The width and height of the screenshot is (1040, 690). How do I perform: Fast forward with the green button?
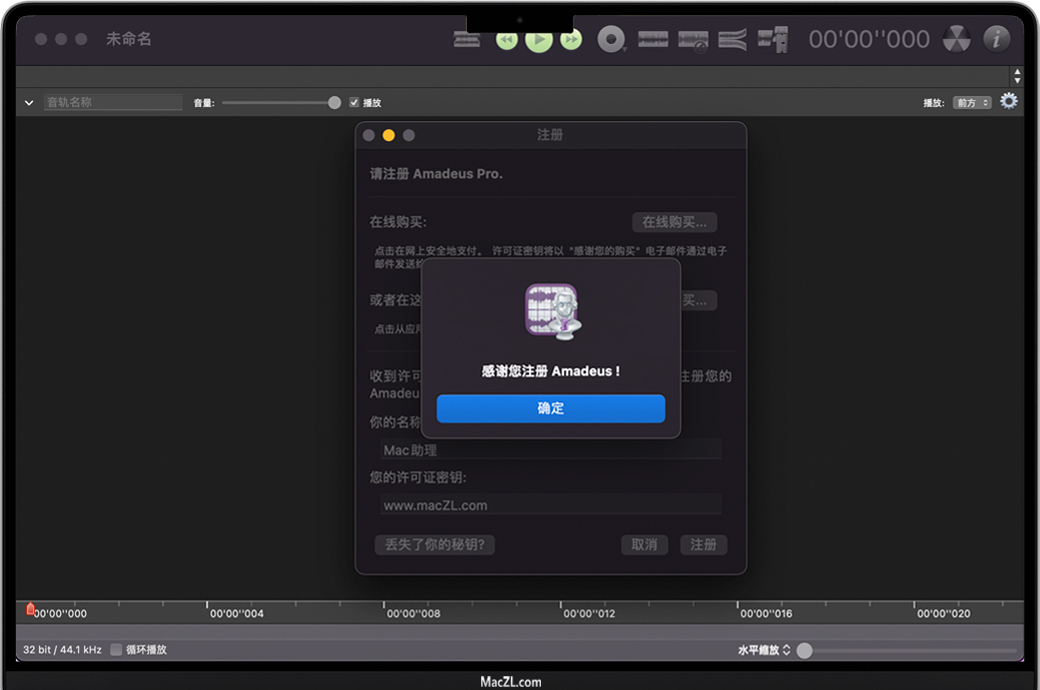(571, 40)
